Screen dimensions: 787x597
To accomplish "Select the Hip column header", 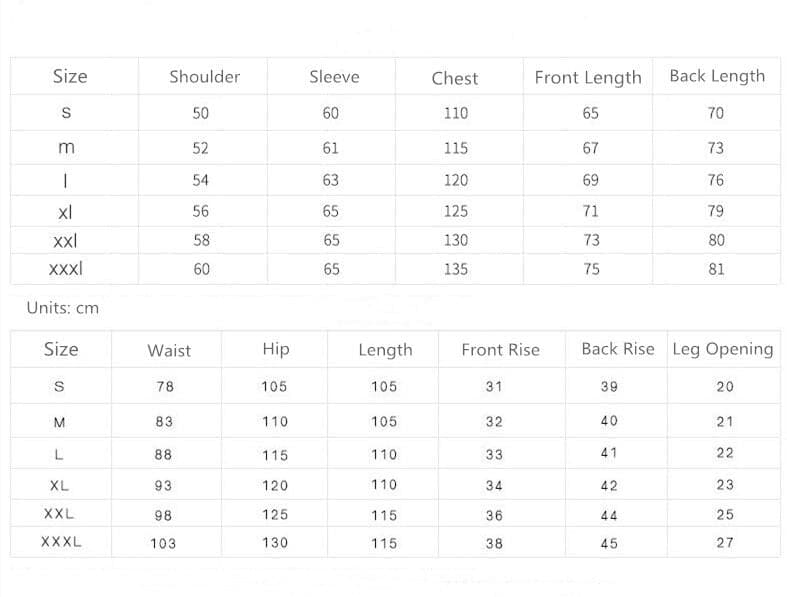I will point(275,349).
